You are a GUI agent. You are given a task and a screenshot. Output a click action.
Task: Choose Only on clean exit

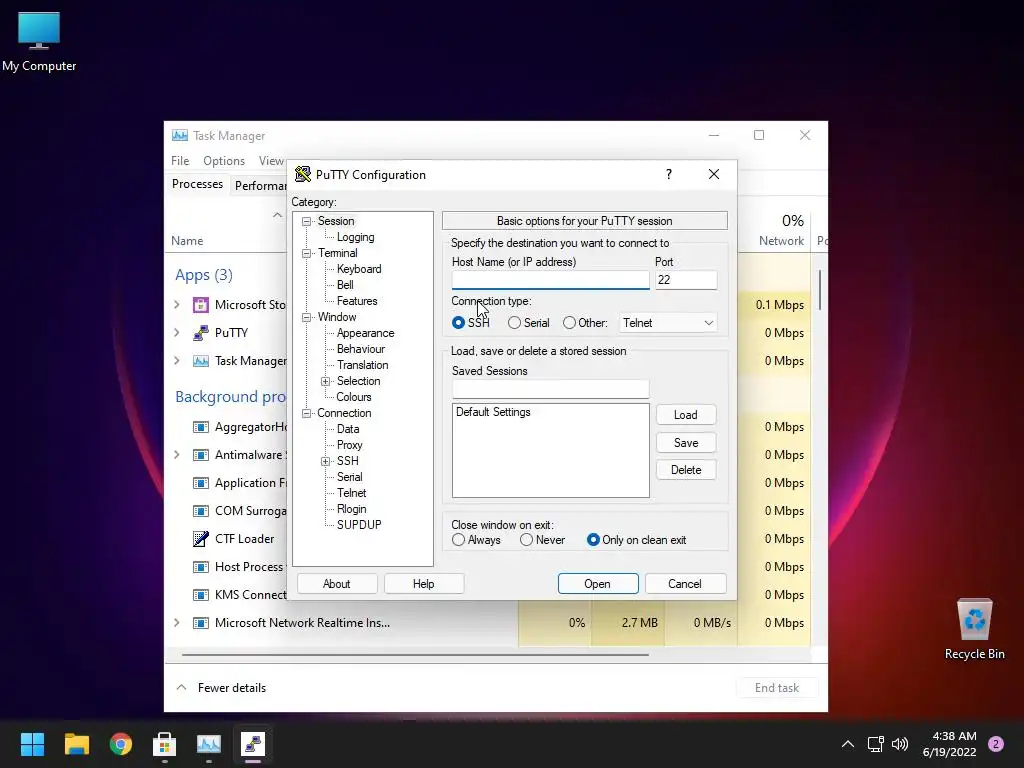[x=593, y=540]
